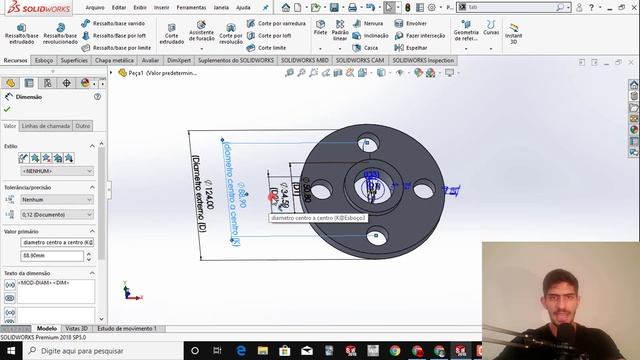Open Edge browser from taskbar

click(241, 351)
